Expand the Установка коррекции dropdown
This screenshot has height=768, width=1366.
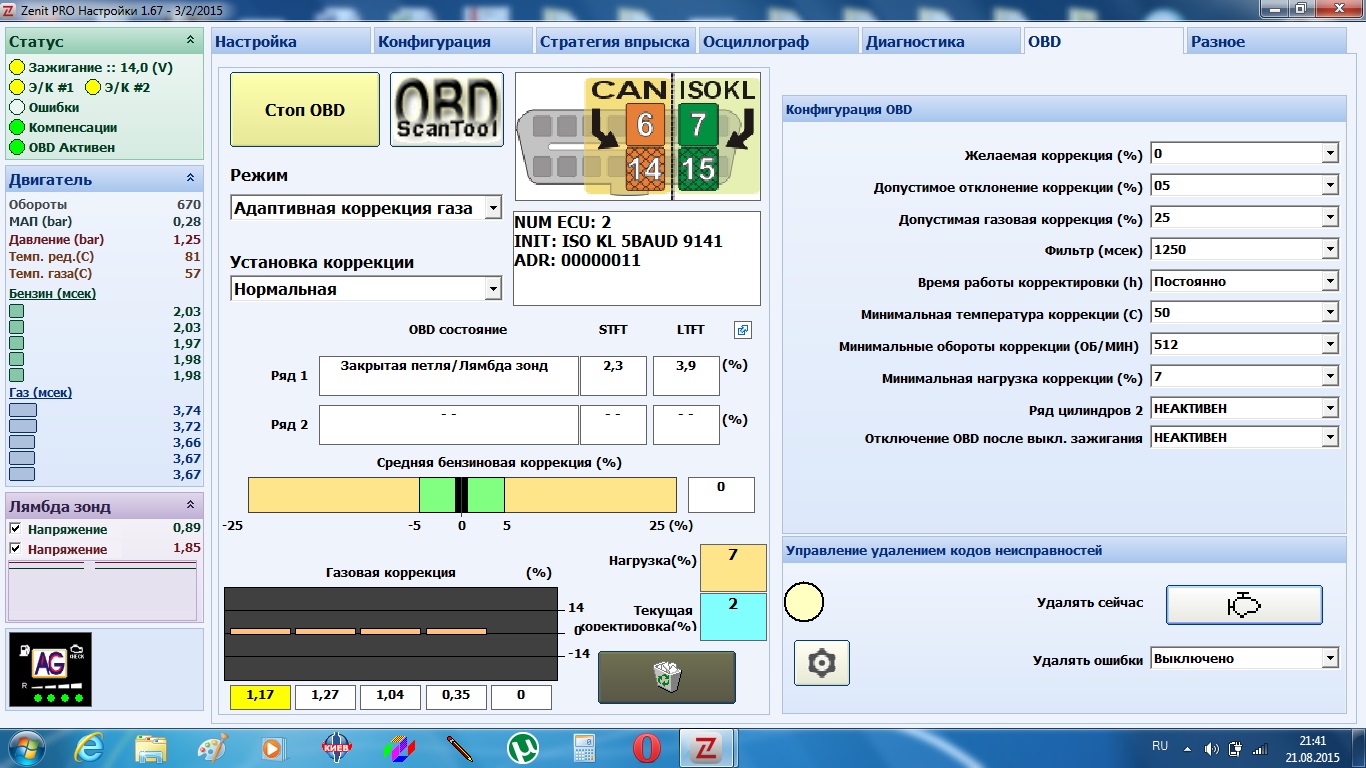pos(492,289)
